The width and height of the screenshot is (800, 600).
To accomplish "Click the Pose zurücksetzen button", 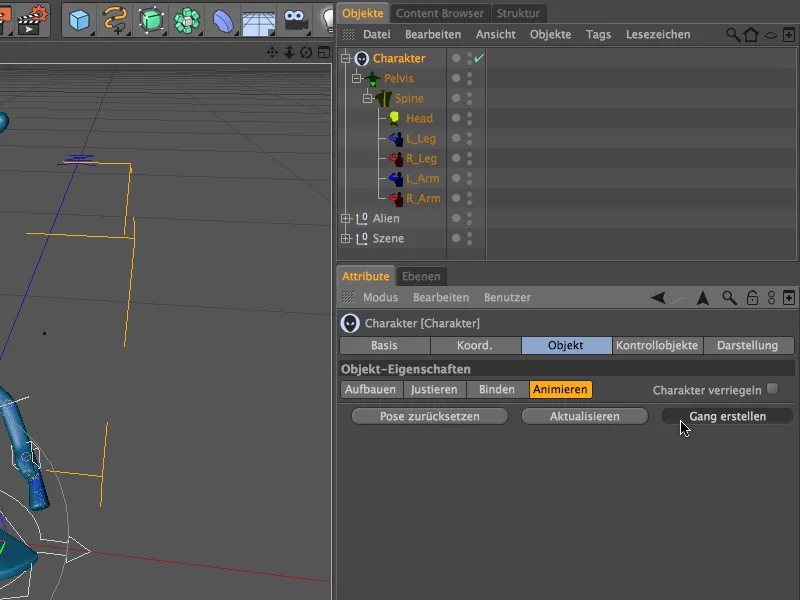I will 430,416.
